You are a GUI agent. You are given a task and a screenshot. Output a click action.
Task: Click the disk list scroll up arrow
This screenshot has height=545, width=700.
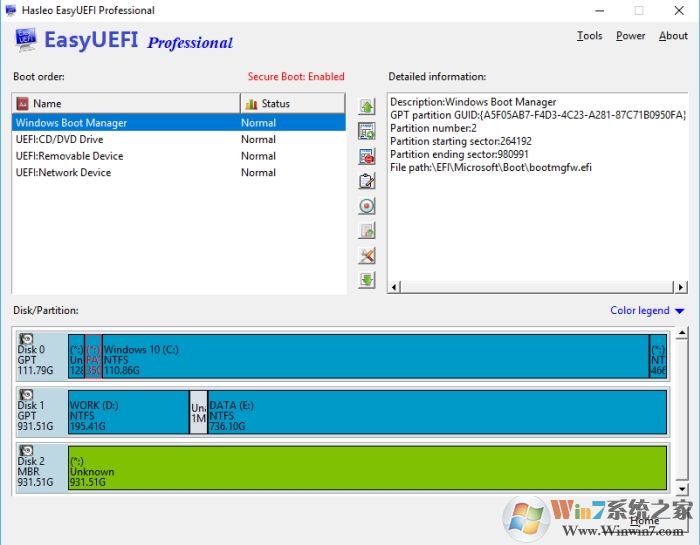pos(682,333)
